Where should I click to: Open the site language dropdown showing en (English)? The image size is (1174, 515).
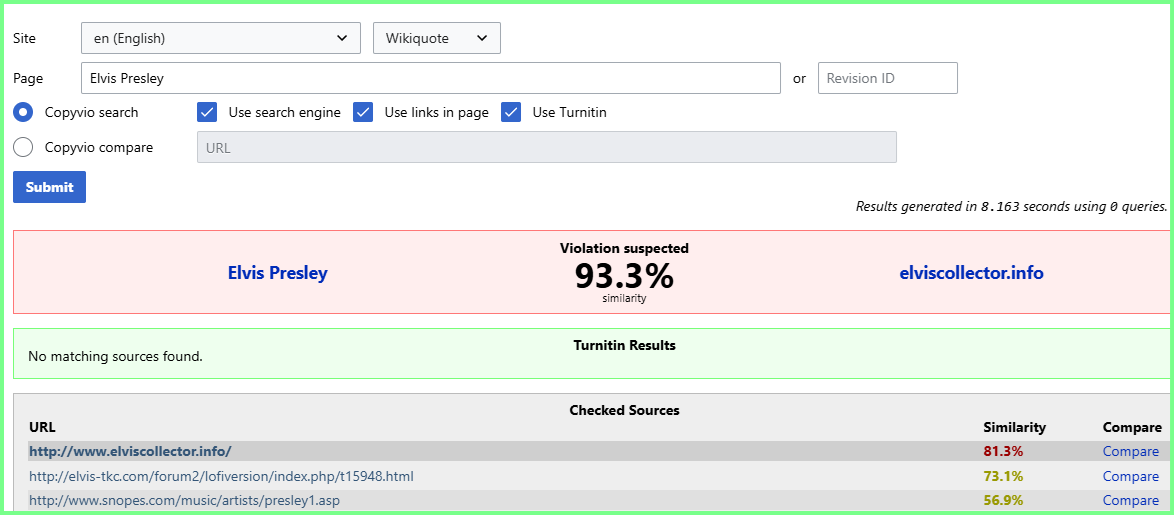221,38
